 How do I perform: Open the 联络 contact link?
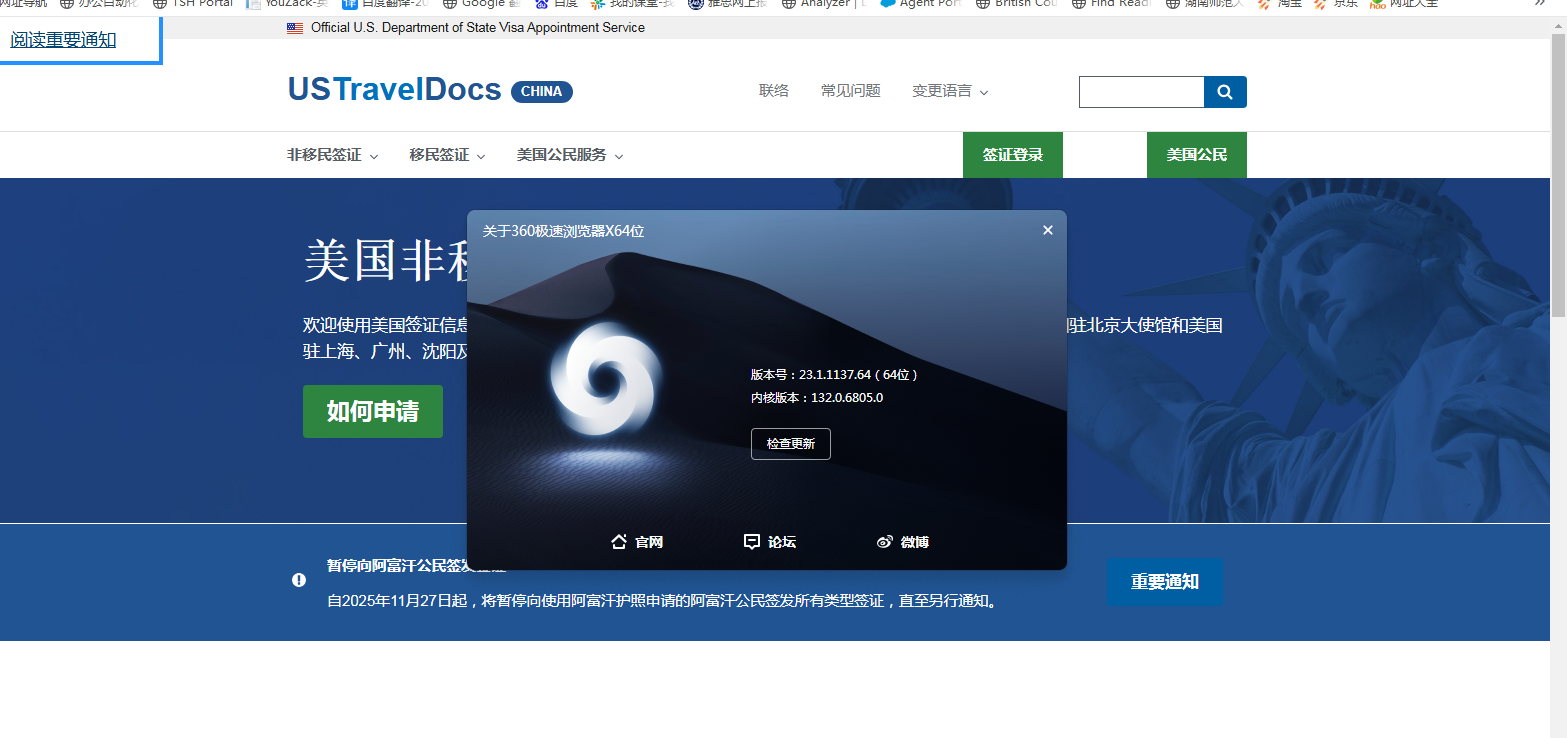tap(774, 91)
